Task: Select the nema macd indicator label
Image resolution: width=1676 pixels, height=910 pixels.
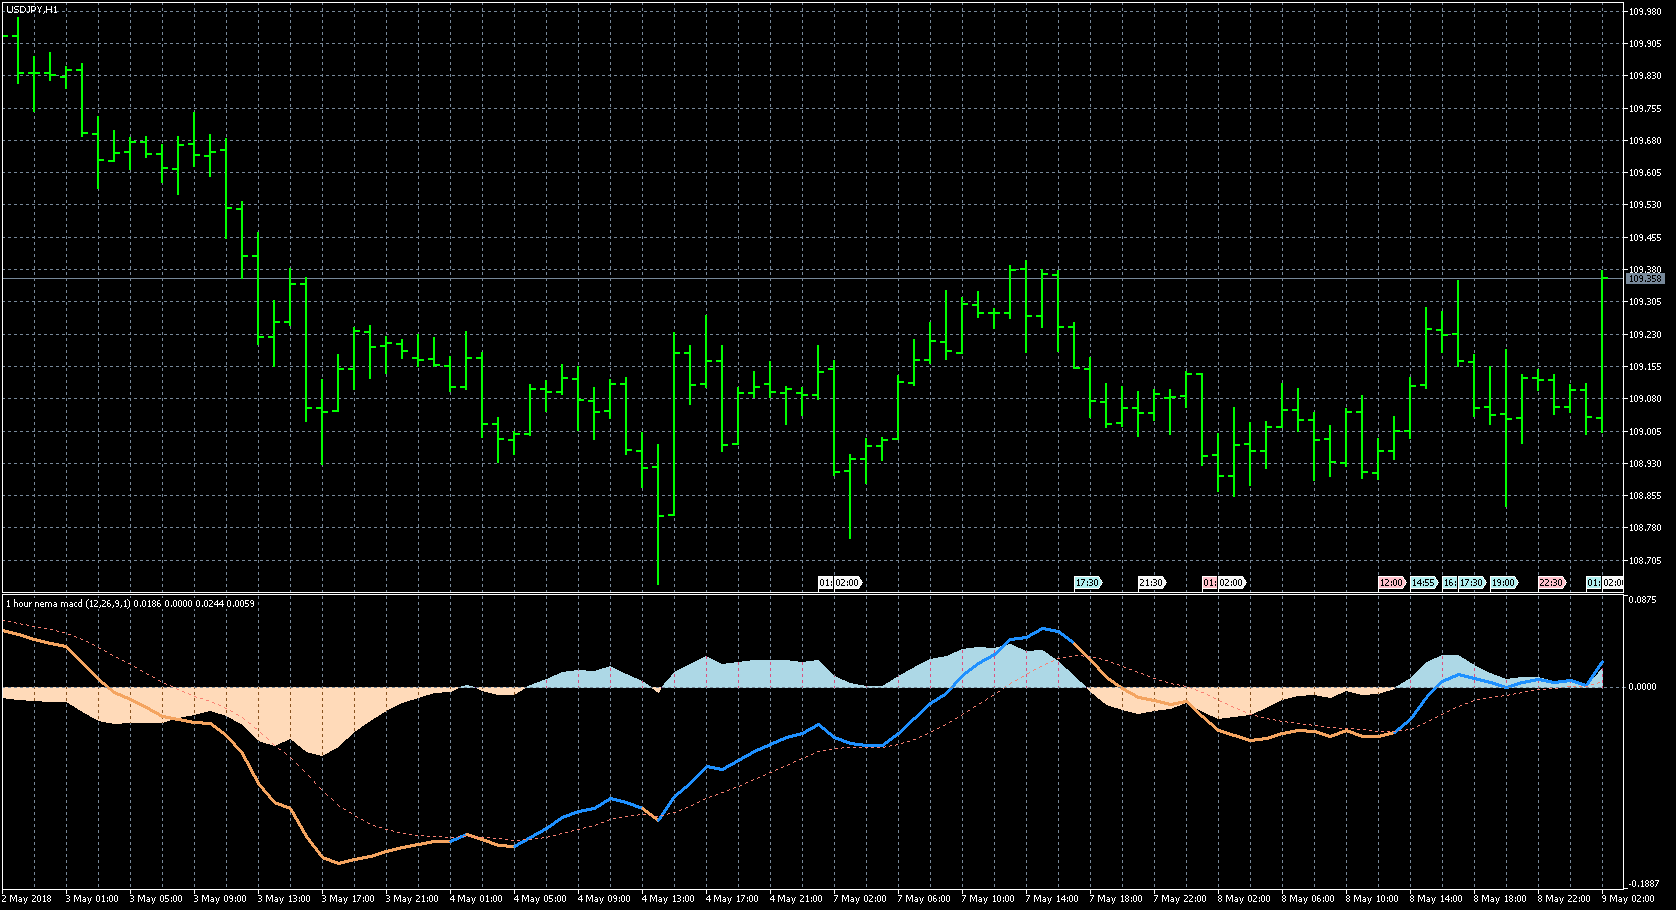Action: [x=130, y=604]
